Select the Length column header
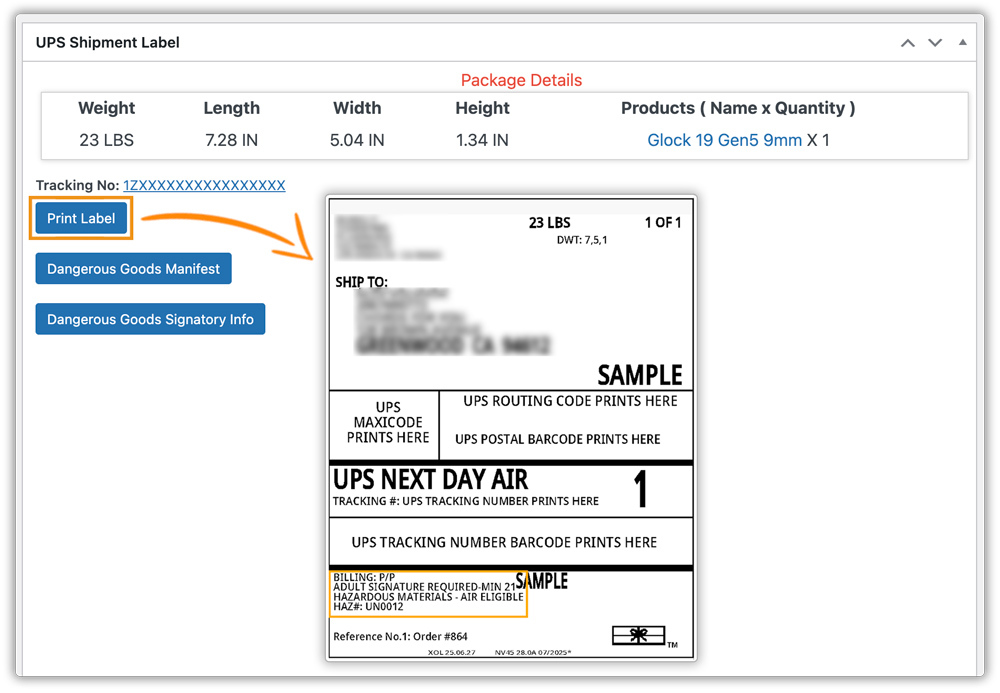 pyautogui.click(x=232, y=108)
